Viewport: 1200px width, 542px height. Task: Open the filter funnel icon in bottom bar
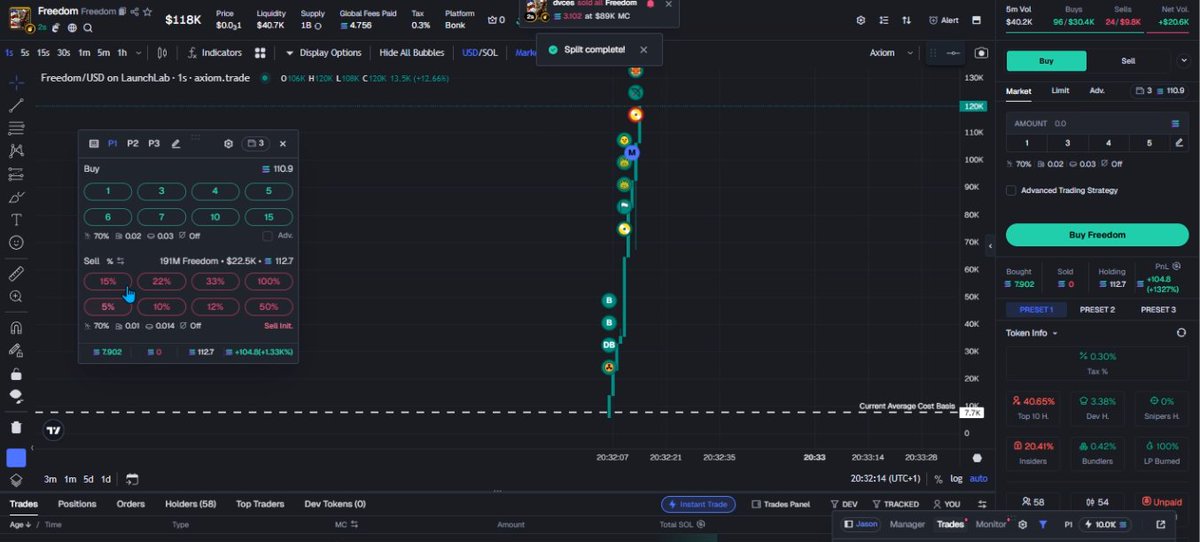(x=1043, y=524)
